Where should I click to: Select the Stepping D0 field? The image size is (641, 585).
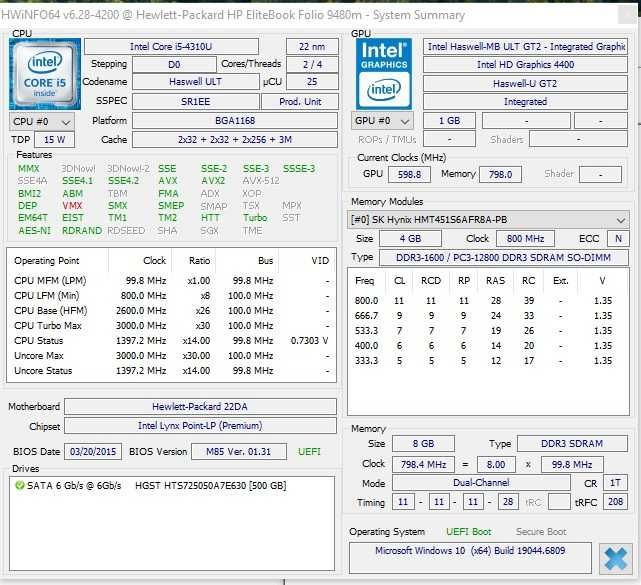[174, 65]
